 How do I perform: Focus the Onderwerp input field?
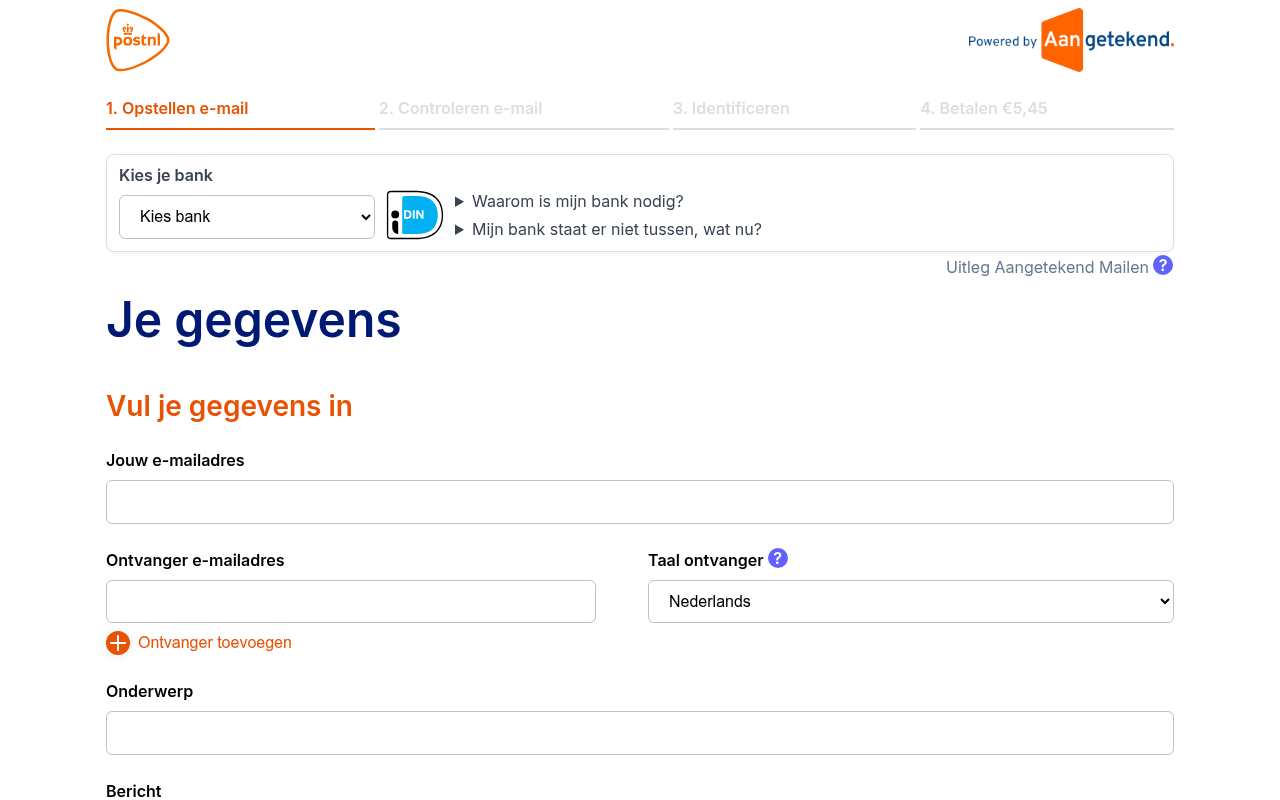coord(640,733)
